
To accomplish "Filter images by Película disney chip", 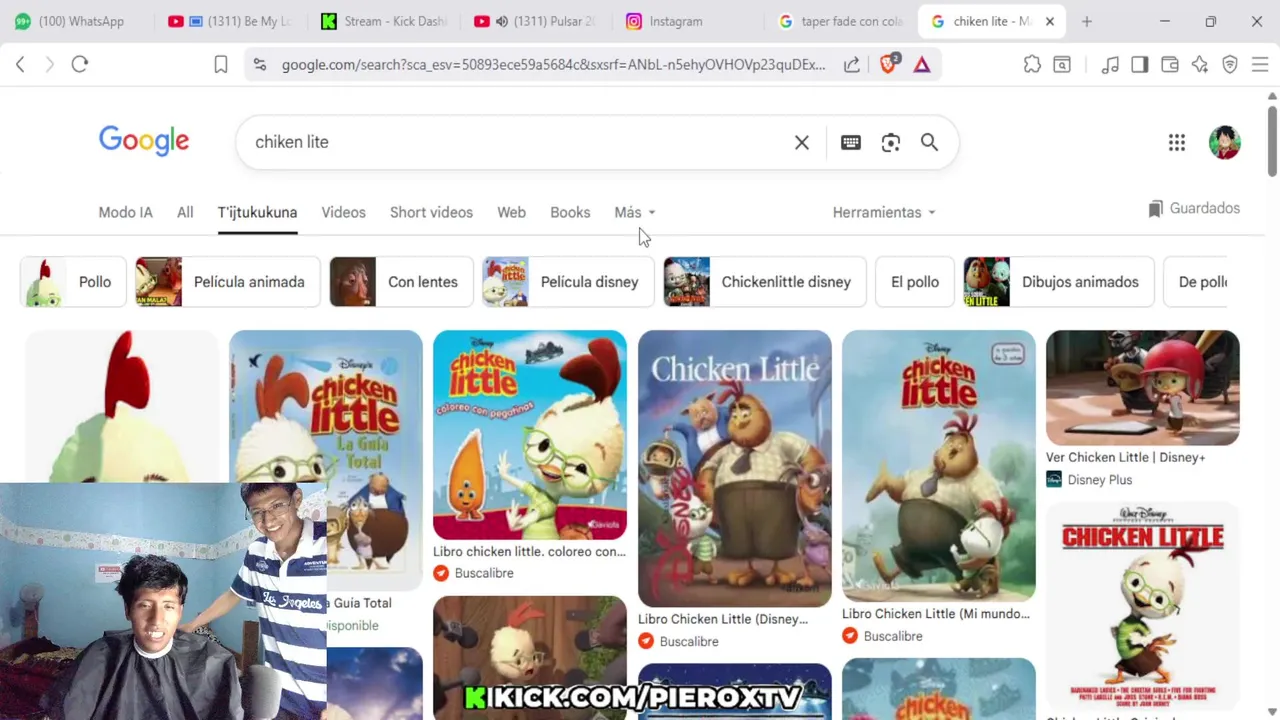I will coord(568,282).
